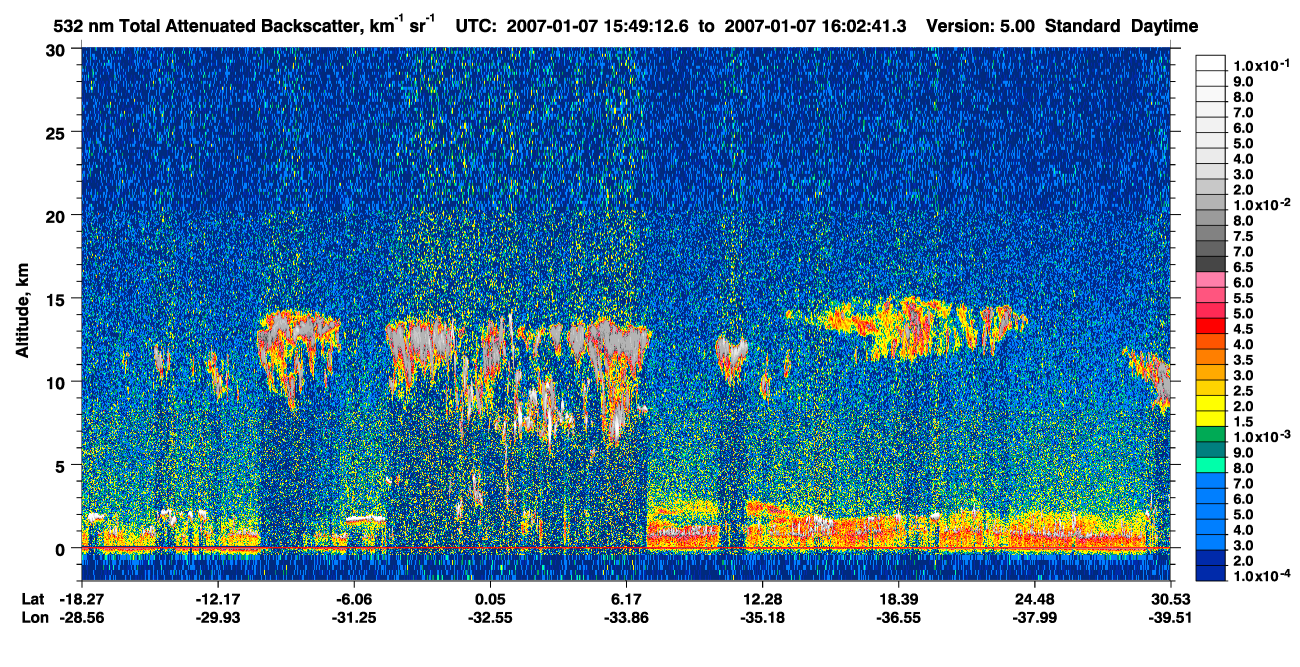Click the 'Daytime' label in header
1300x667 pixels.
click(x=1165, y=26)
